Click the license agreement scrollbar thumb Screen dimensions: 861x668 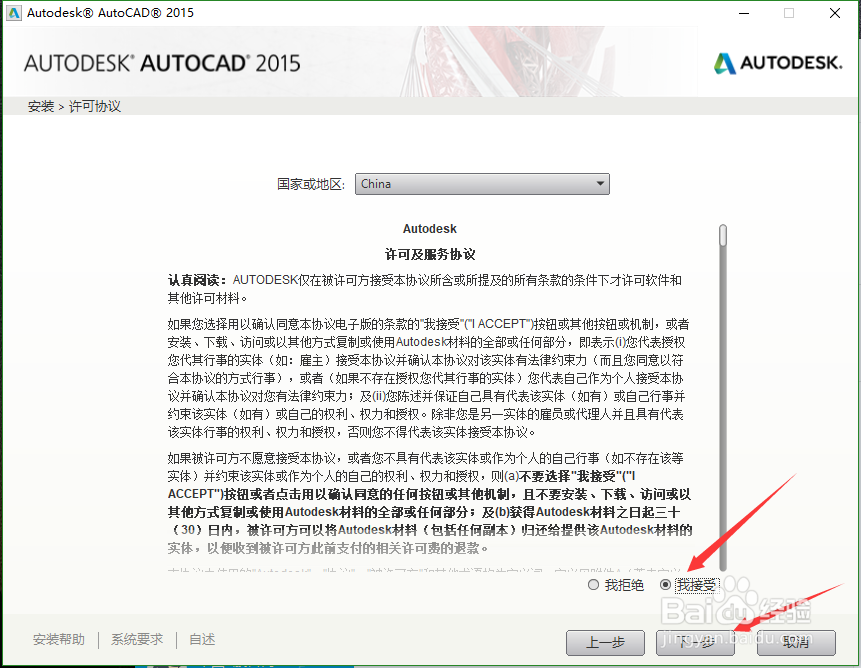click(723, 235)
